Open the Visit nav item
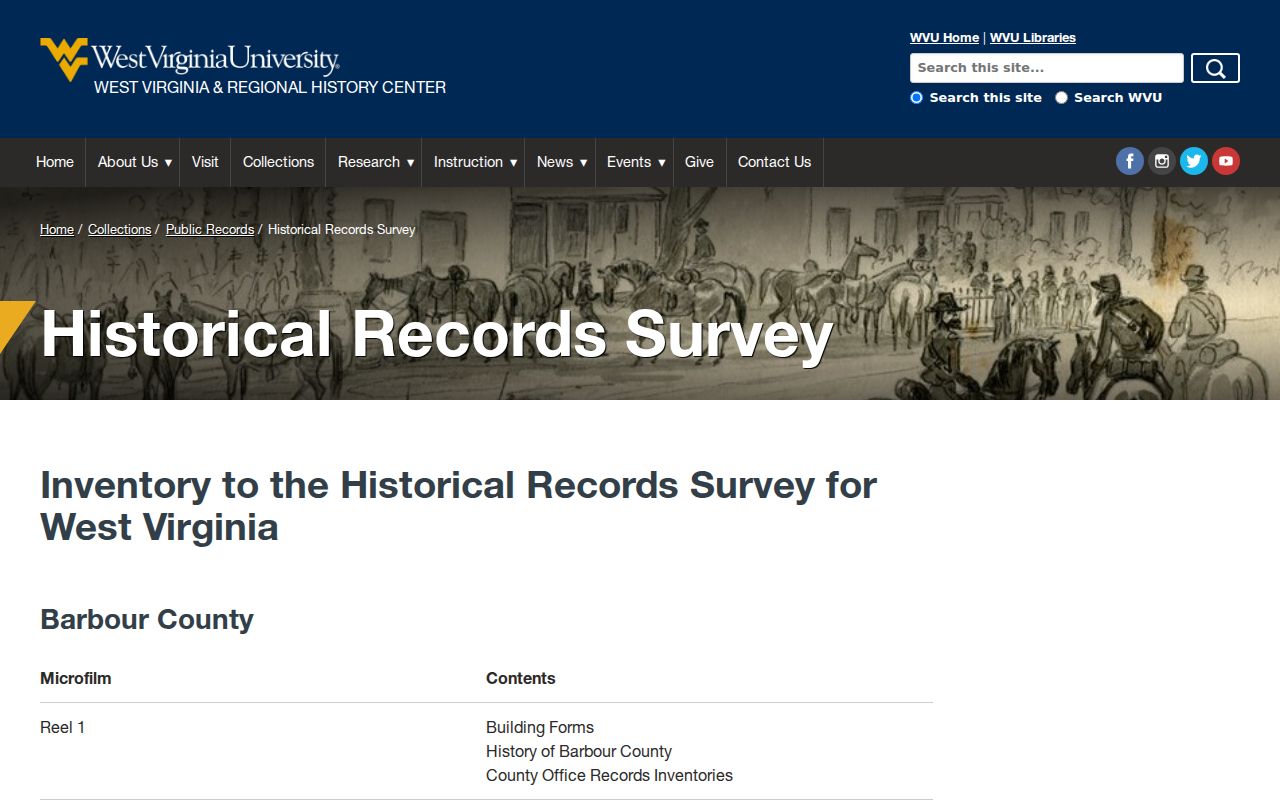This screenshot has height=800, width=1280. coord(205,162)
